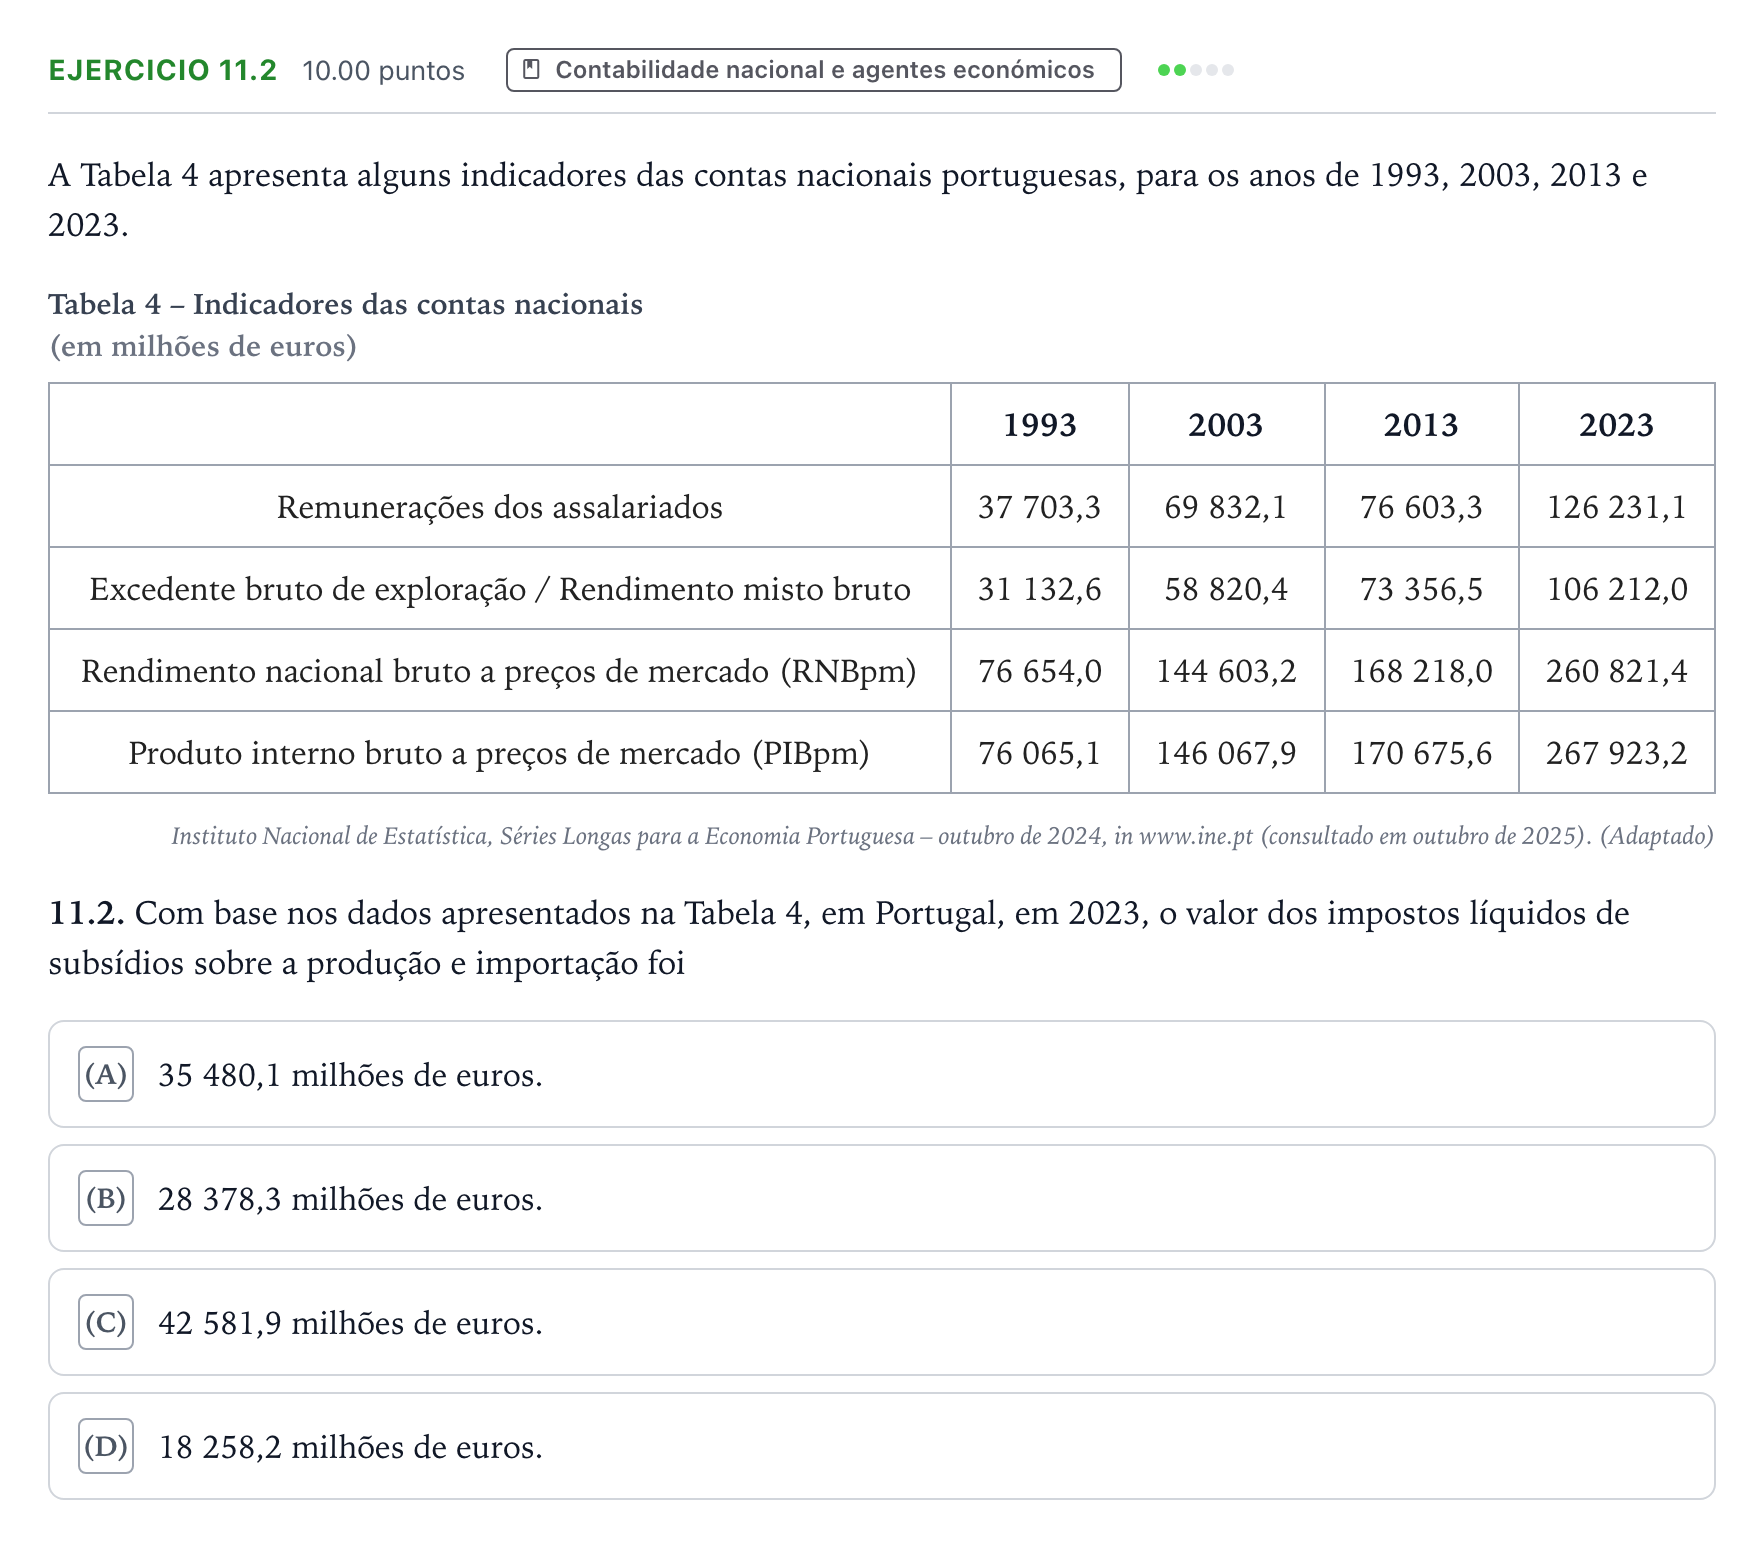Click the 2003 column header

click(x=1226, y=425)
